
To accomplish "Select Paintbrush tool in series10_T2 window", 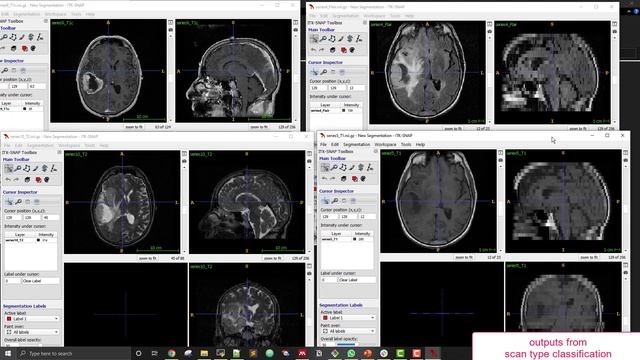I will click(36, 168).
